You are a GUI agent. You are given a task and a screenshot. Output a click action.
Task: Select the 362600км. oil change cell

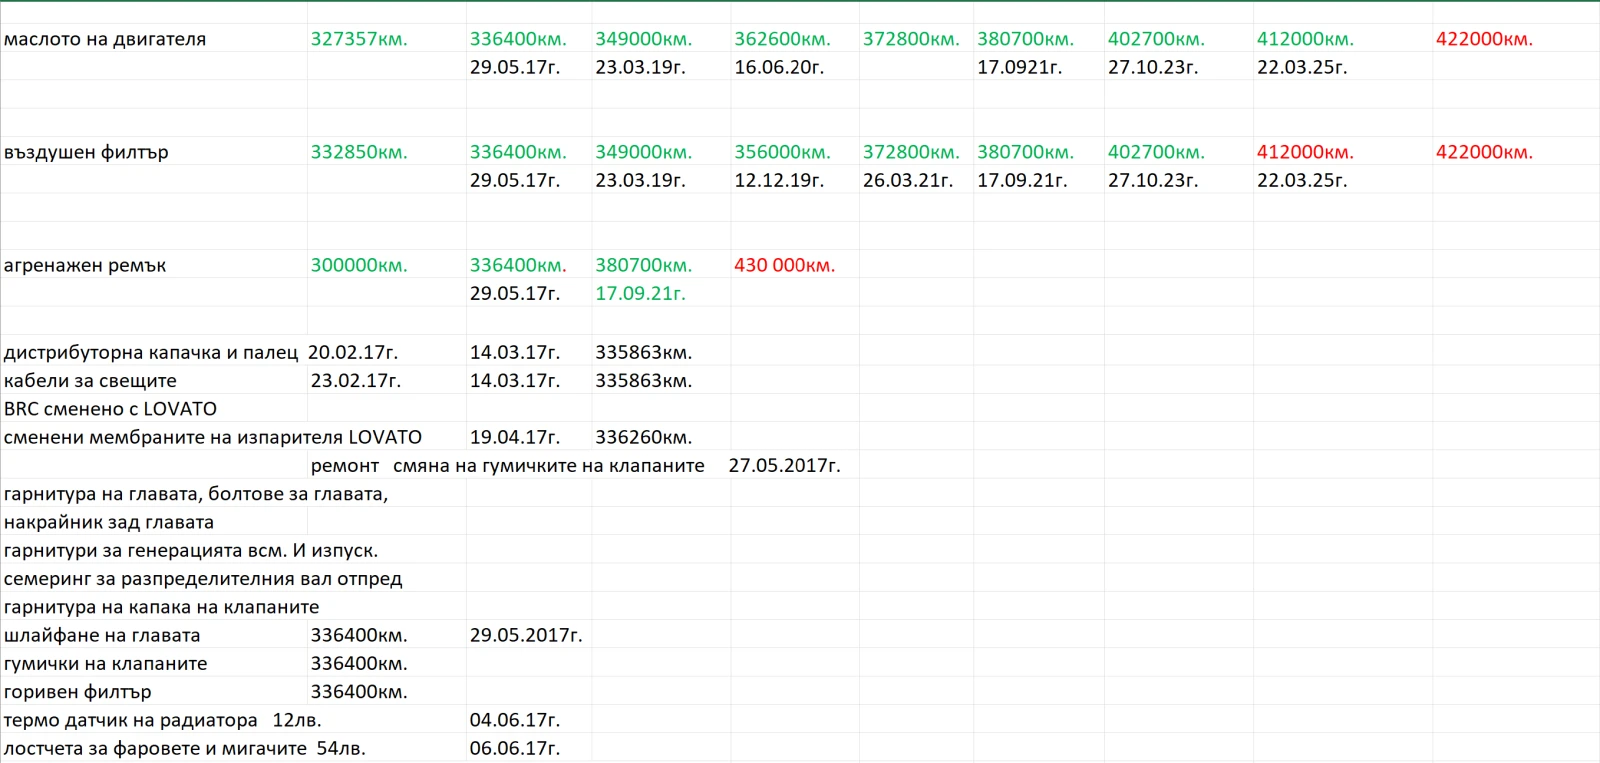point(782,39)
